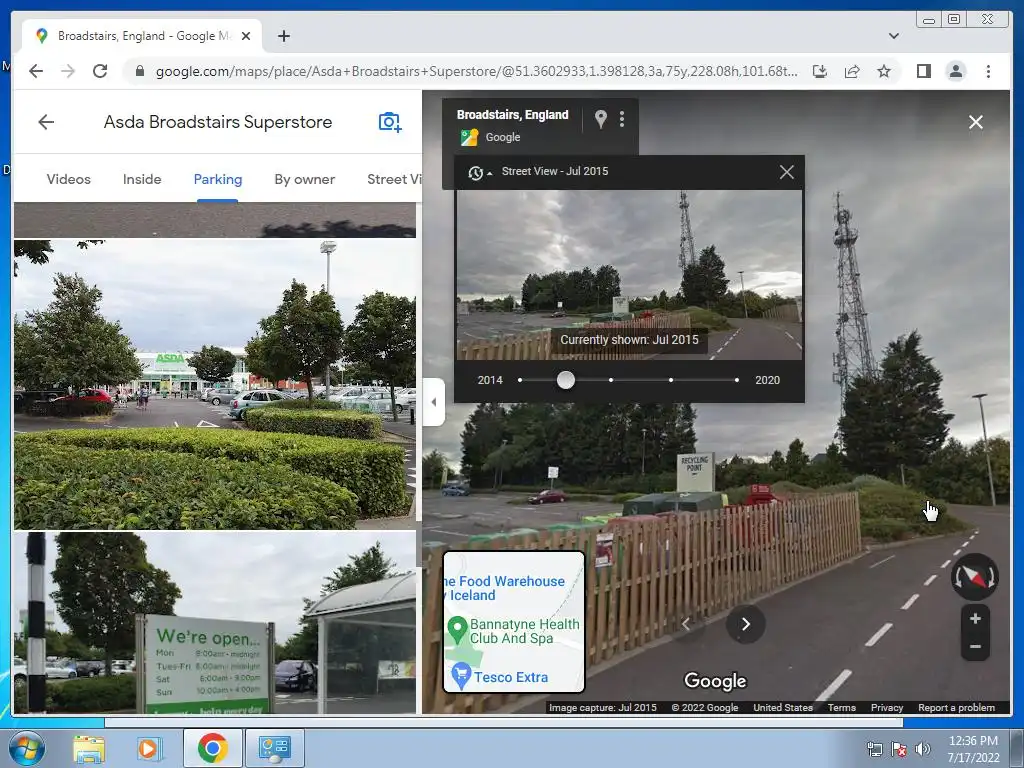Click the site lock icon in the address bar
The height and width of the screenshot is (768, 1024).
click(x=139, y=71)
